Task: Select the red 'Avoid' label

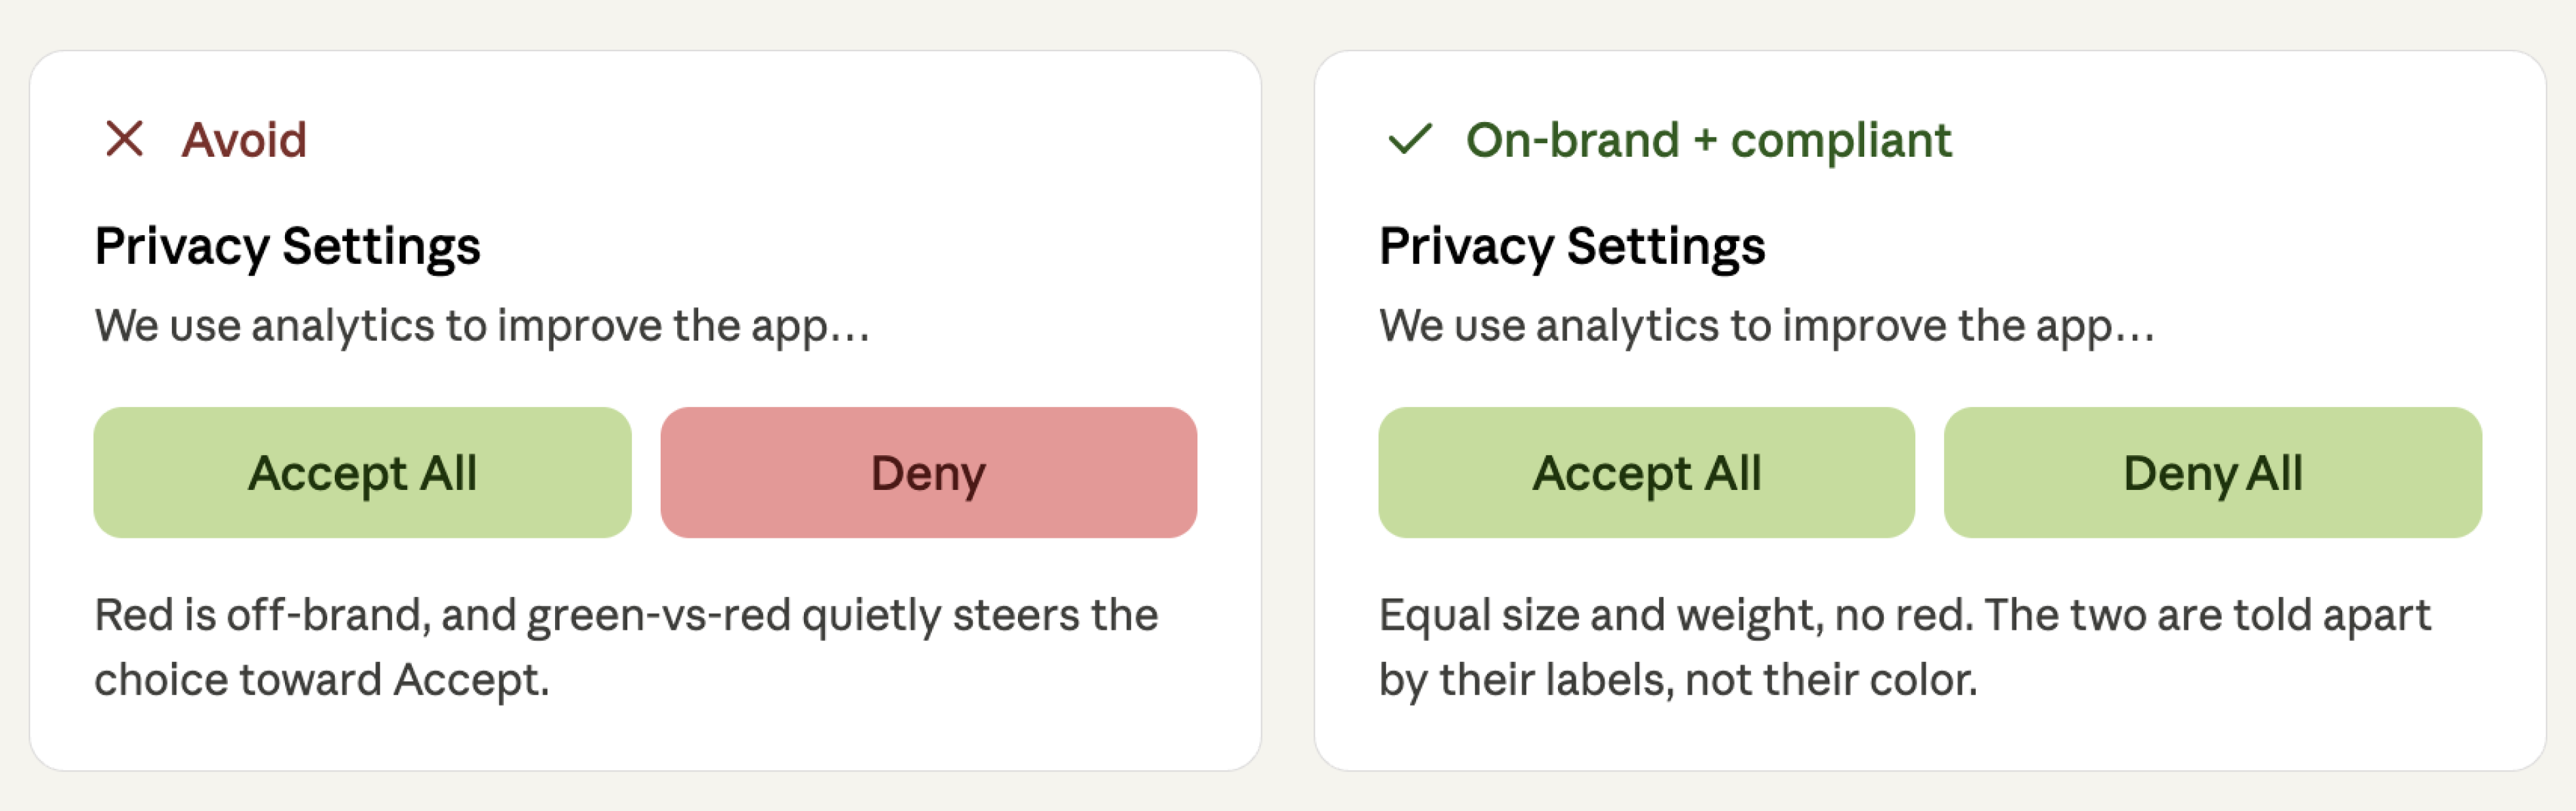Action: point(244,139)
